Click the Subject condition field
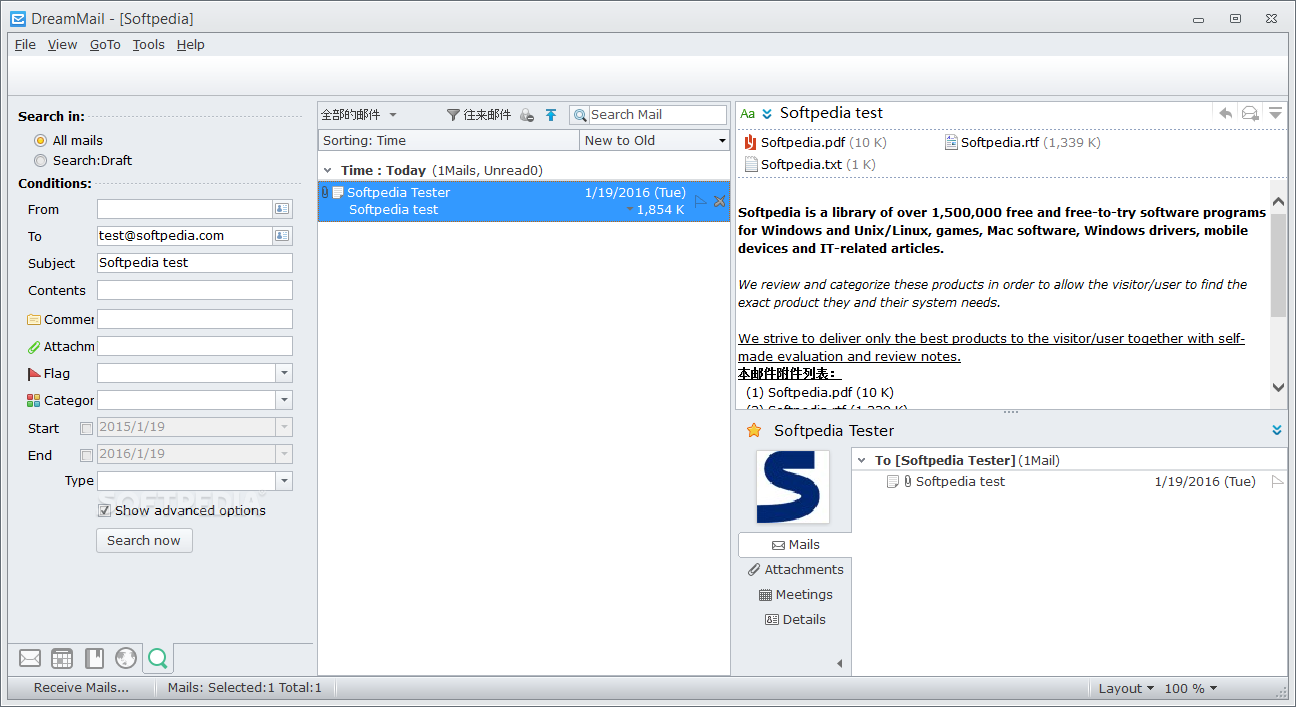 click(x=195, y=263)
